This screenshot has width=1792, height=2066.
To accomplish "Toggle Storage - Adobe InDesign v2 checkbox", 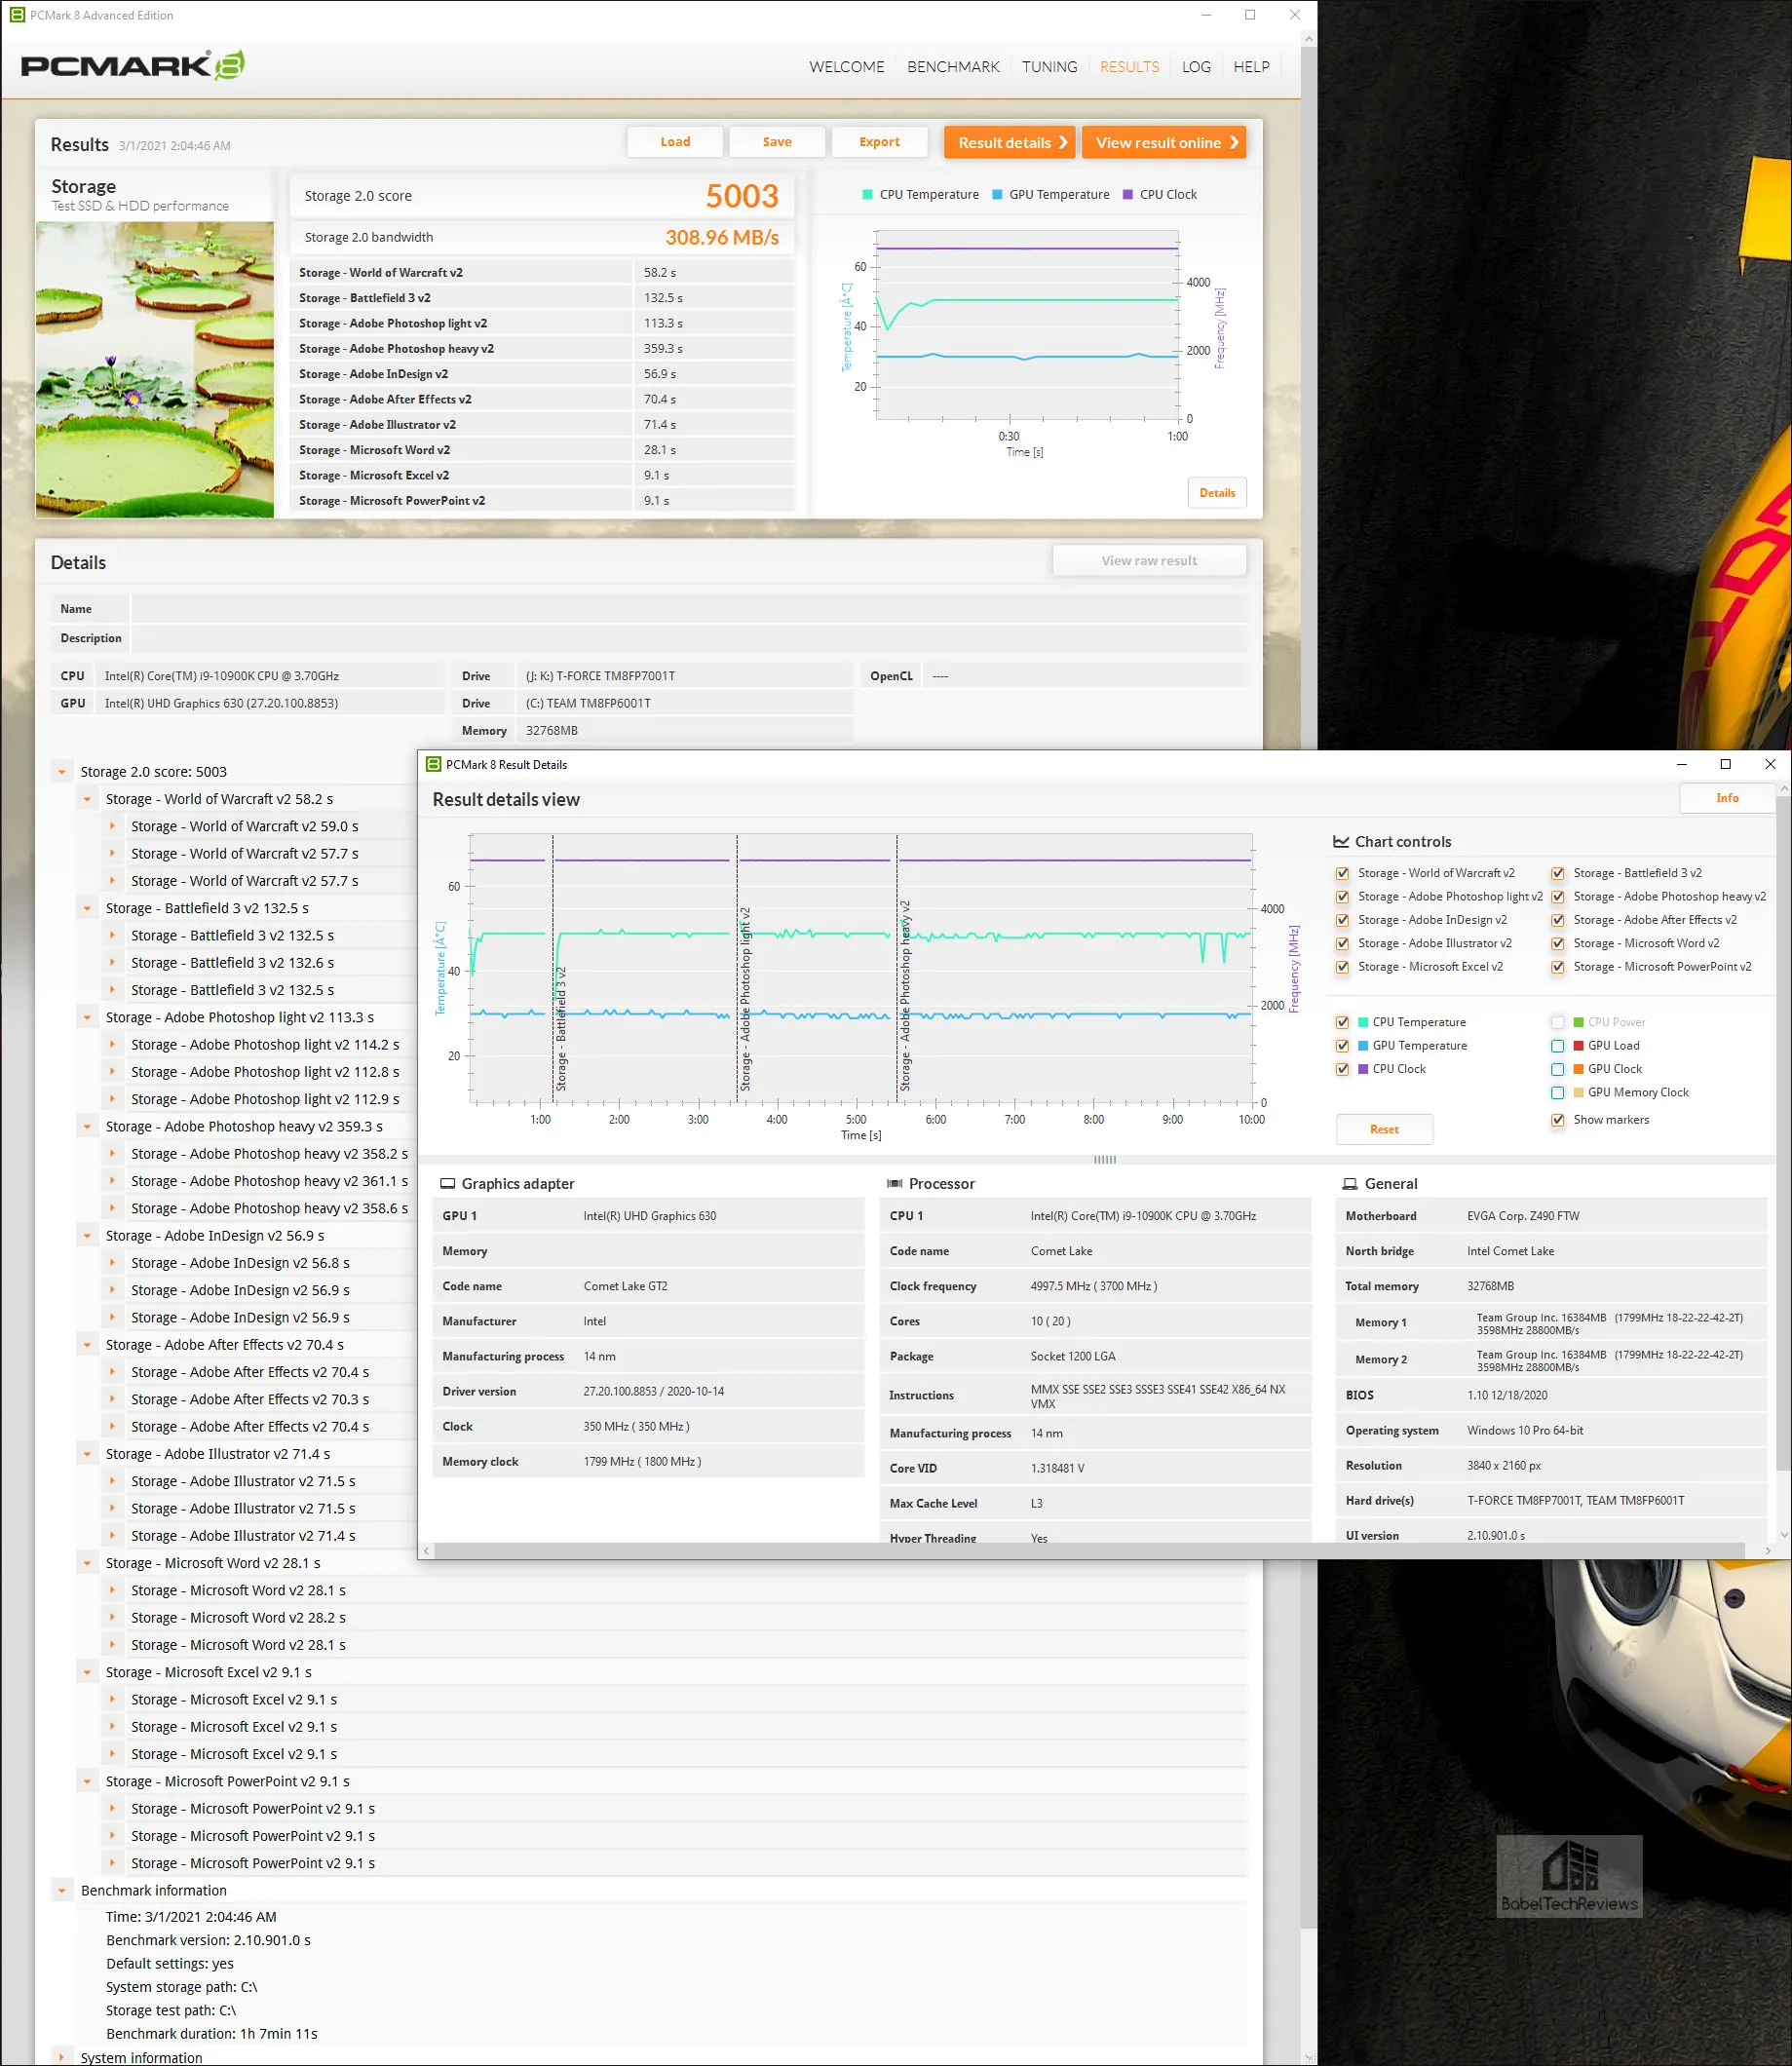I will click(x=1343, y=921).
